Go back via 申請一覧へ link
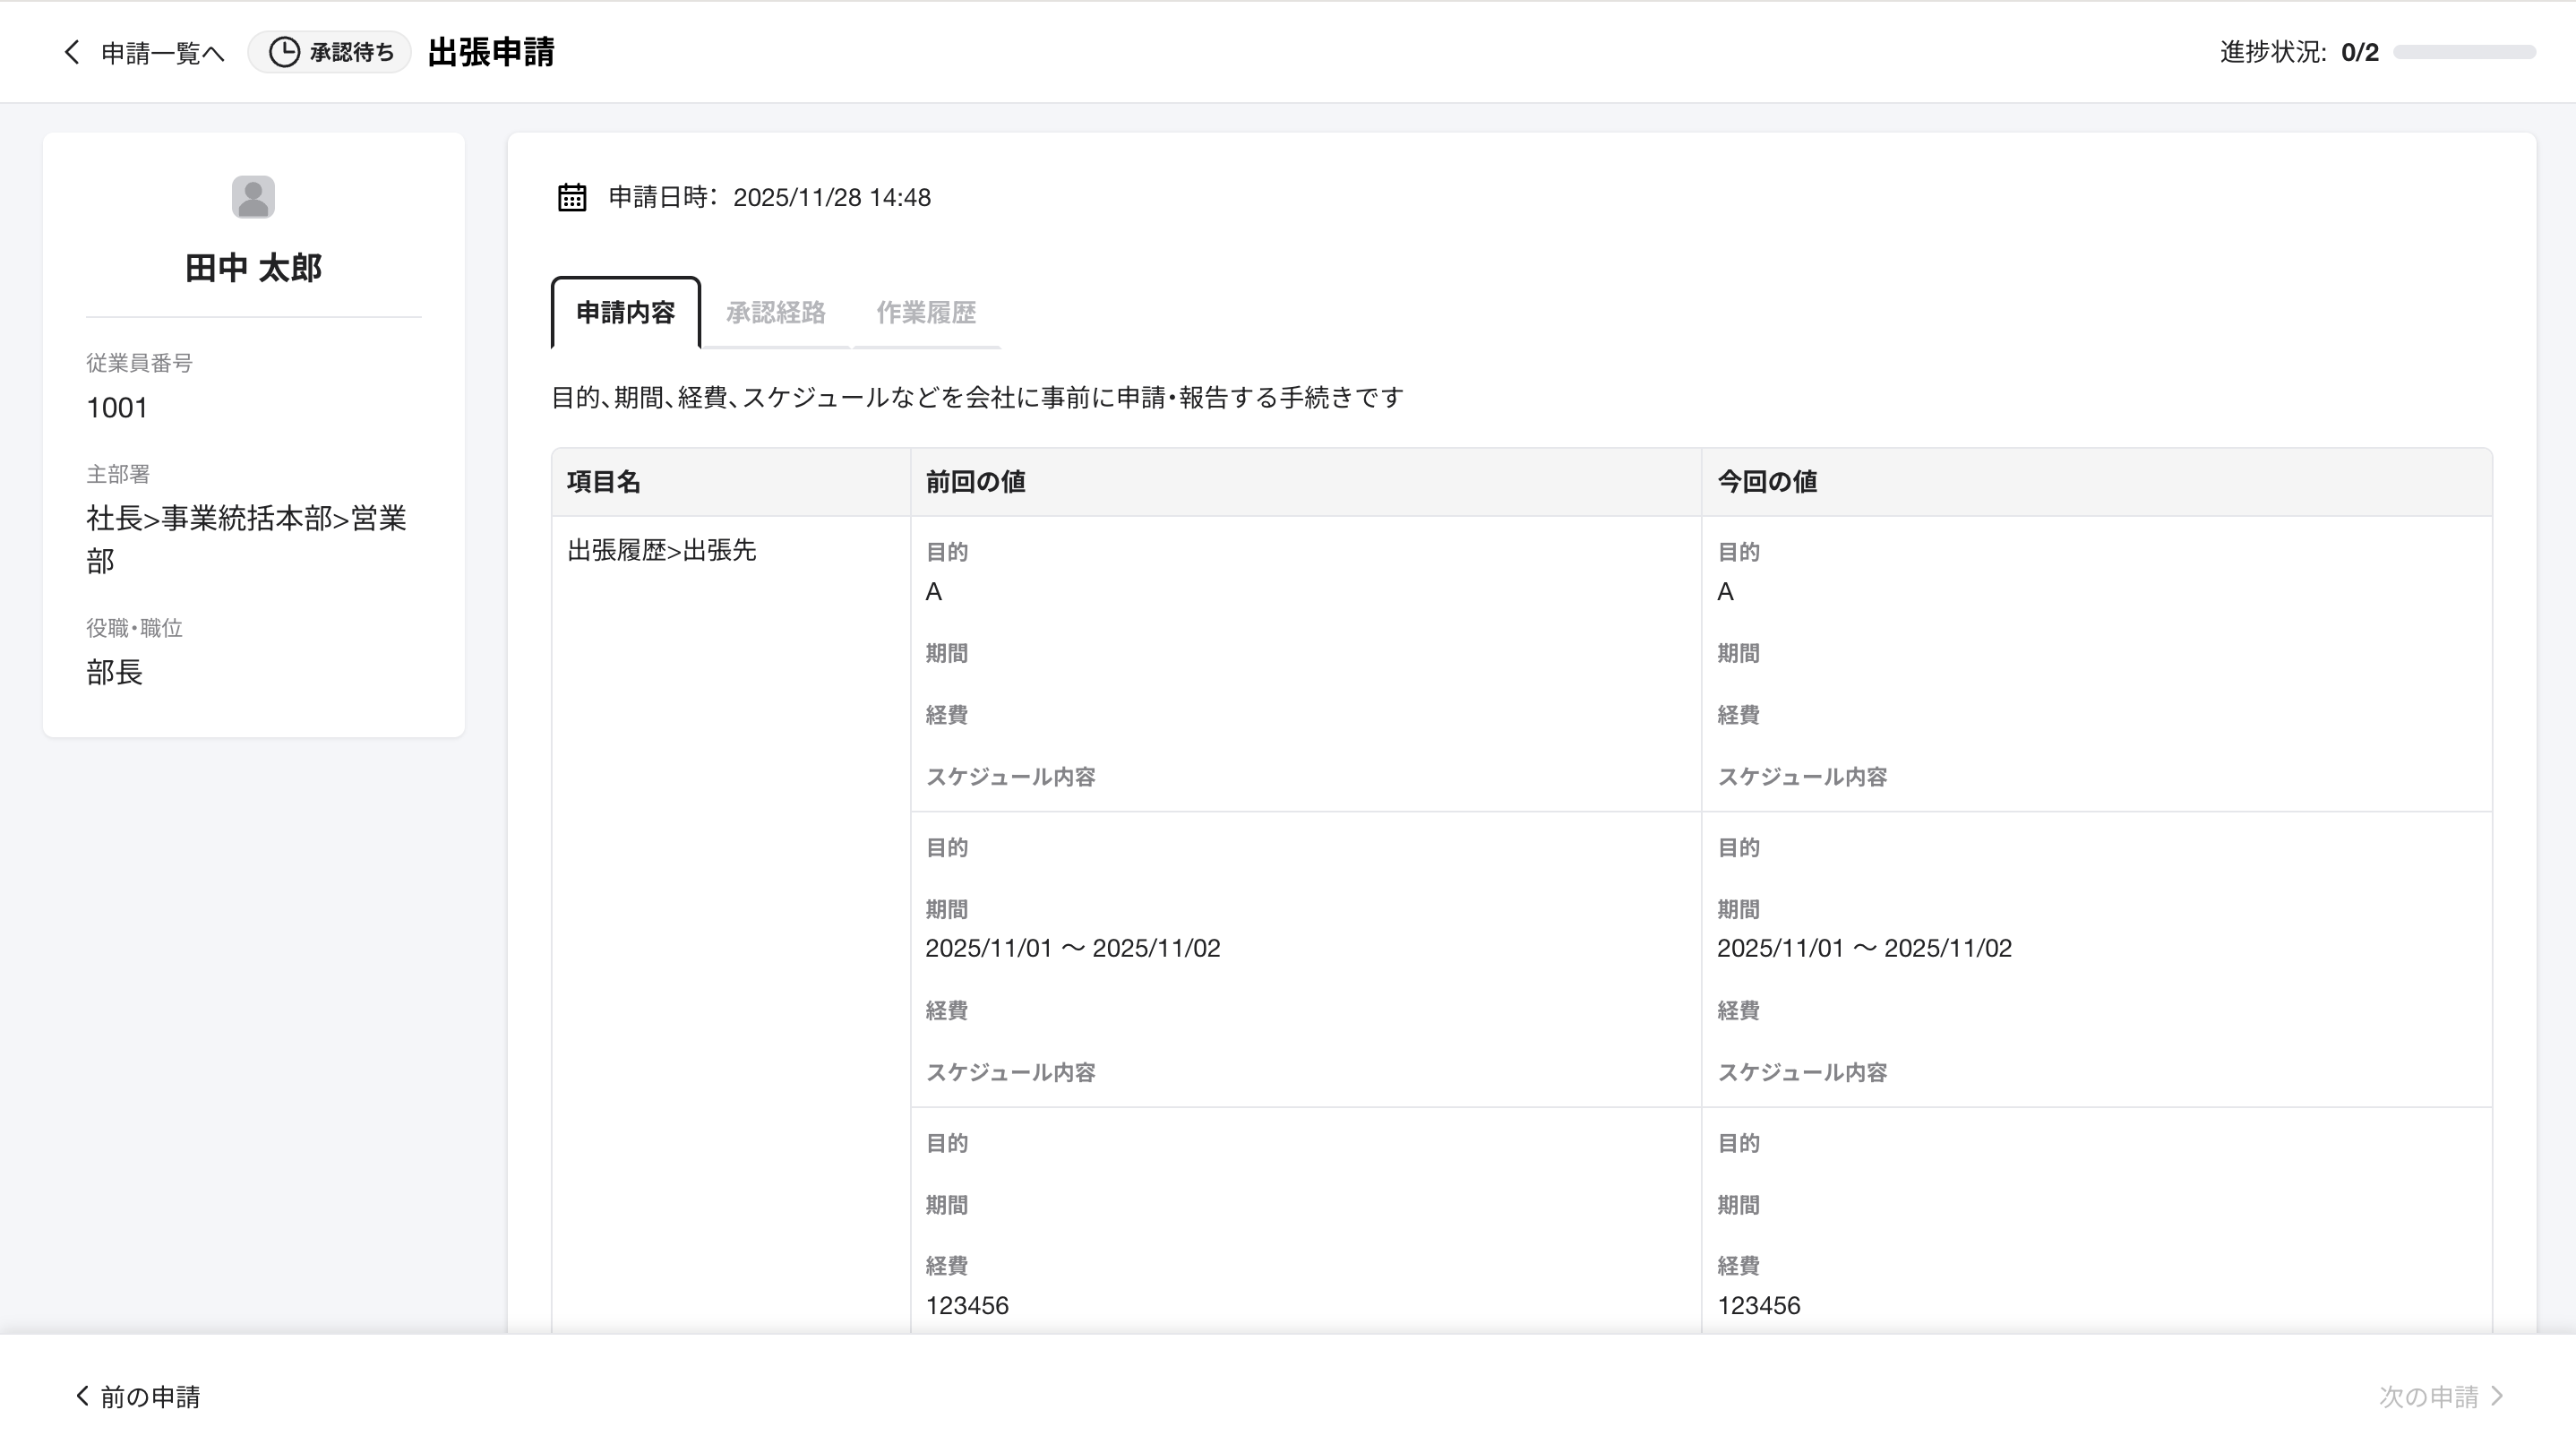 [x=162, y=53]
